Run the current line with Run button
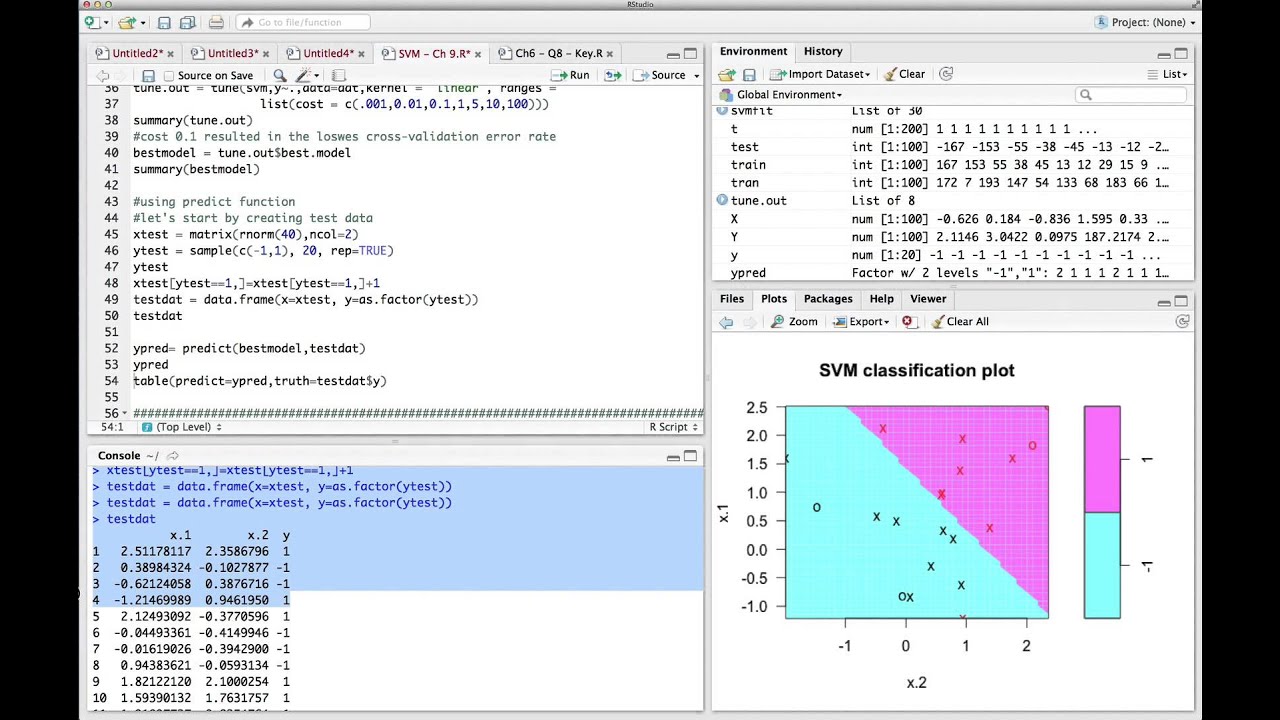 click(571, 75)
